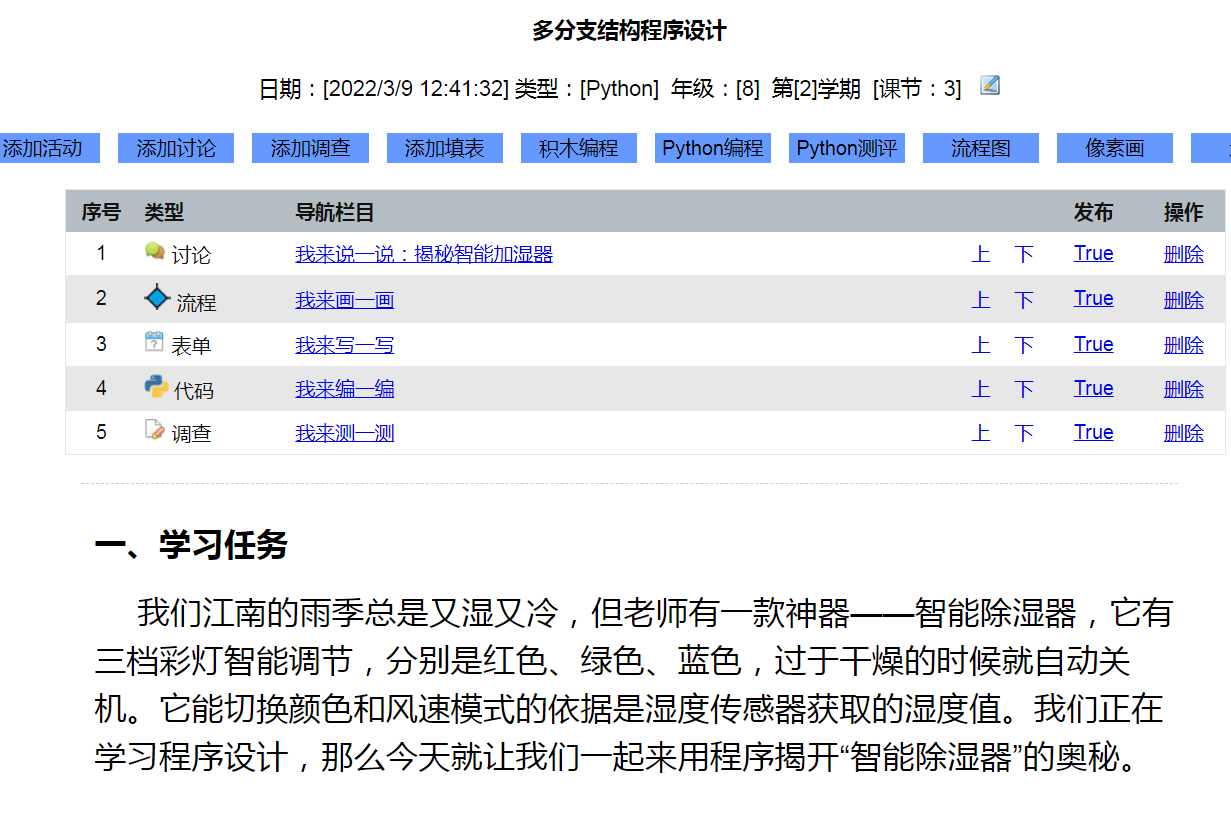Click the 类型 column header

(164, 212)
